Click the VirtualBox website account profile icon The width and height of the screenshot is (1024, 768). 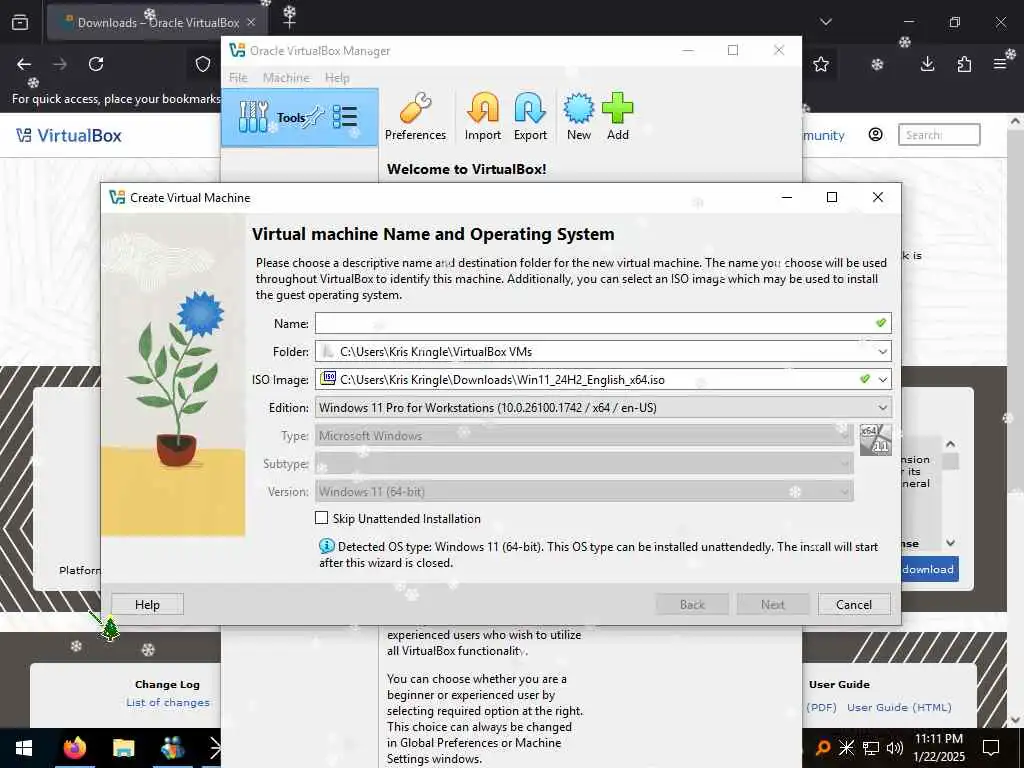point(876,135)
